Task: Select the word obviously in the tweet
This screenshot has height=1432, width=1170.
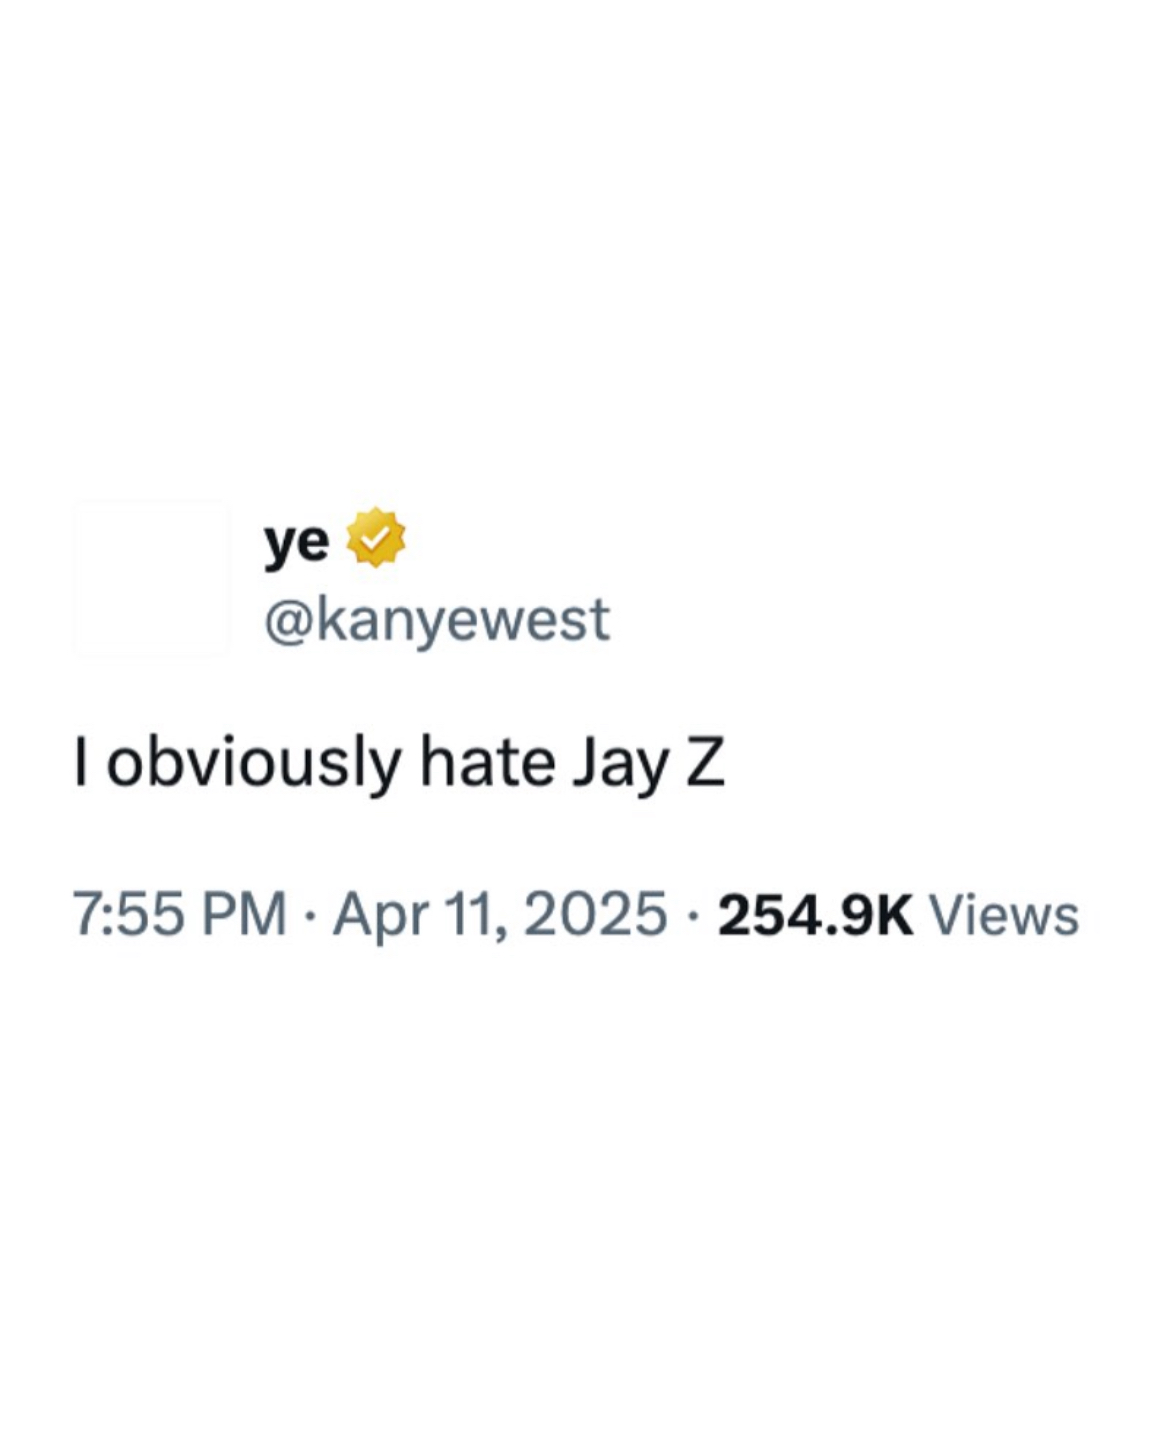Action: point(252,766)
